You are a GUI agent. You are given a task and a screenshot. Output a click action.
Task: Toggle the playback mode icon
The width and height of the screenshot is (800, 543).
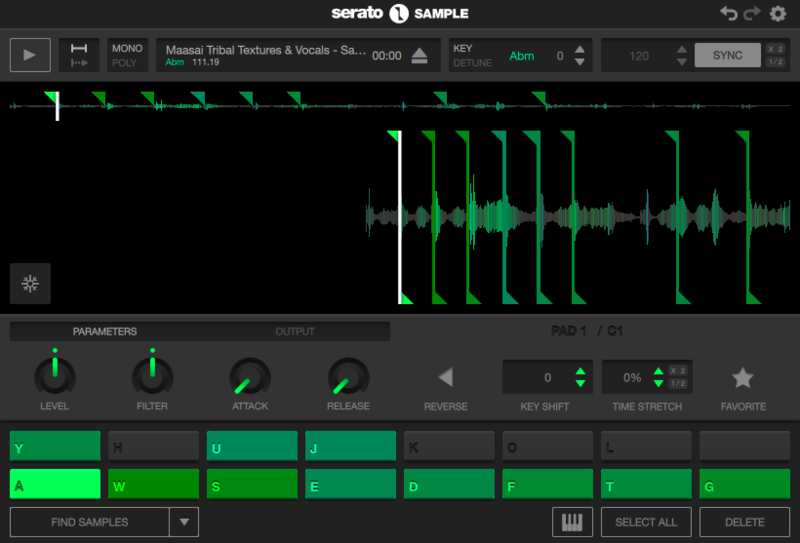[79, 55]
